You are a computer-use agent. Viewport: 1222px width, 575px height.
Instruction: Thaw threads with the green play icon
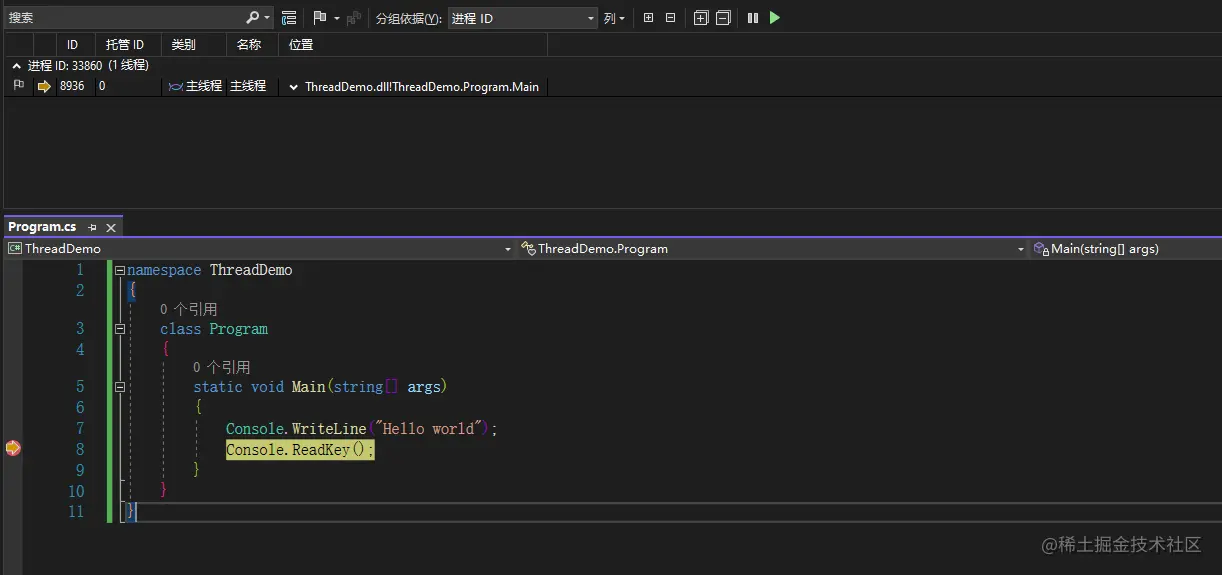click(775, 18)
